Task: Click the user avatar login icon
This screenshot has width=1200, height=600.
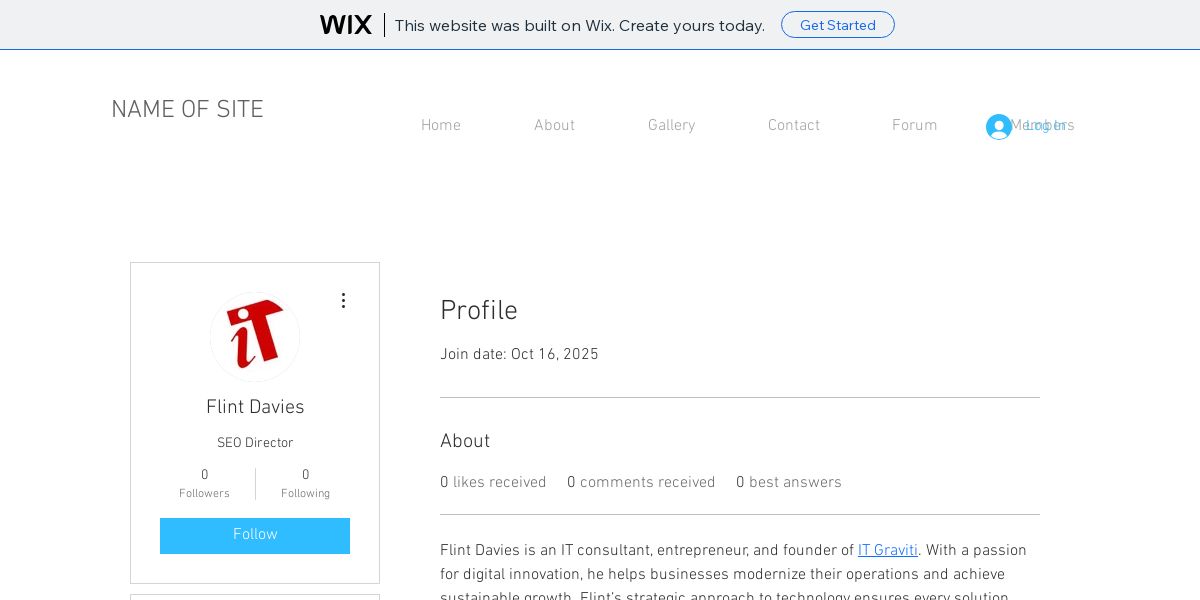Action: 998,127
